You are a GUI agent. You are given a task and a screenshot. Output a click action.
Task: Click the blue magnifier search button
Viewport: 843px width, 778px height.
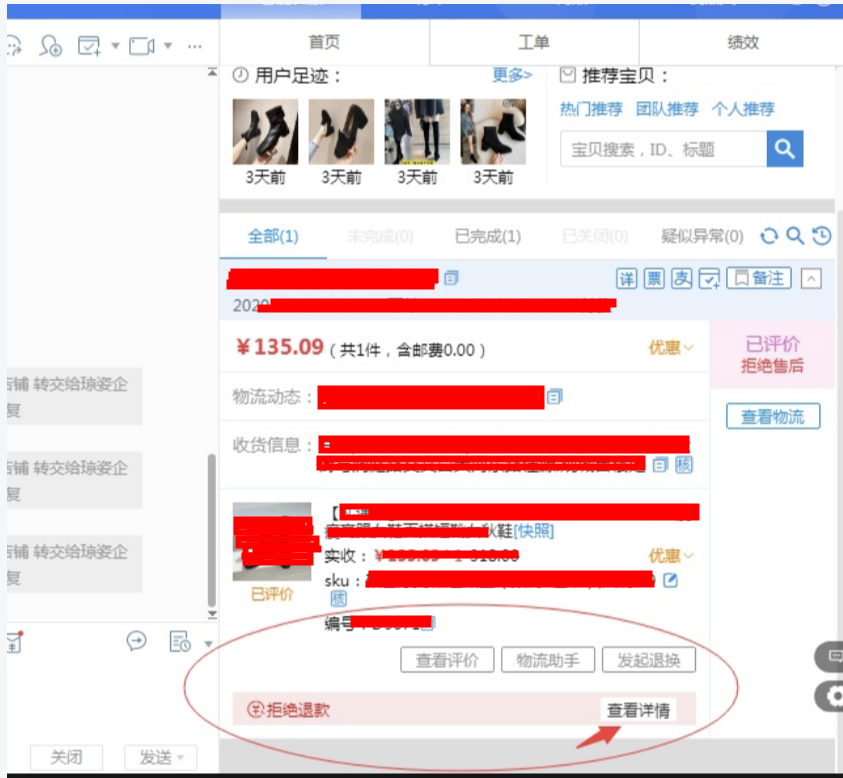pos(784,149)
